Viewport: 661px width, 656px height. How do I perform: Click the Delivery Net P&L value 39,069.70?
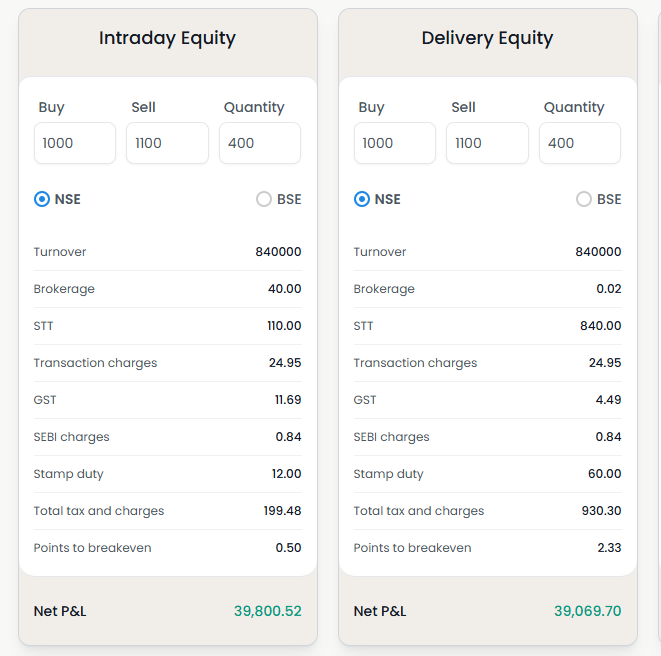587,611
